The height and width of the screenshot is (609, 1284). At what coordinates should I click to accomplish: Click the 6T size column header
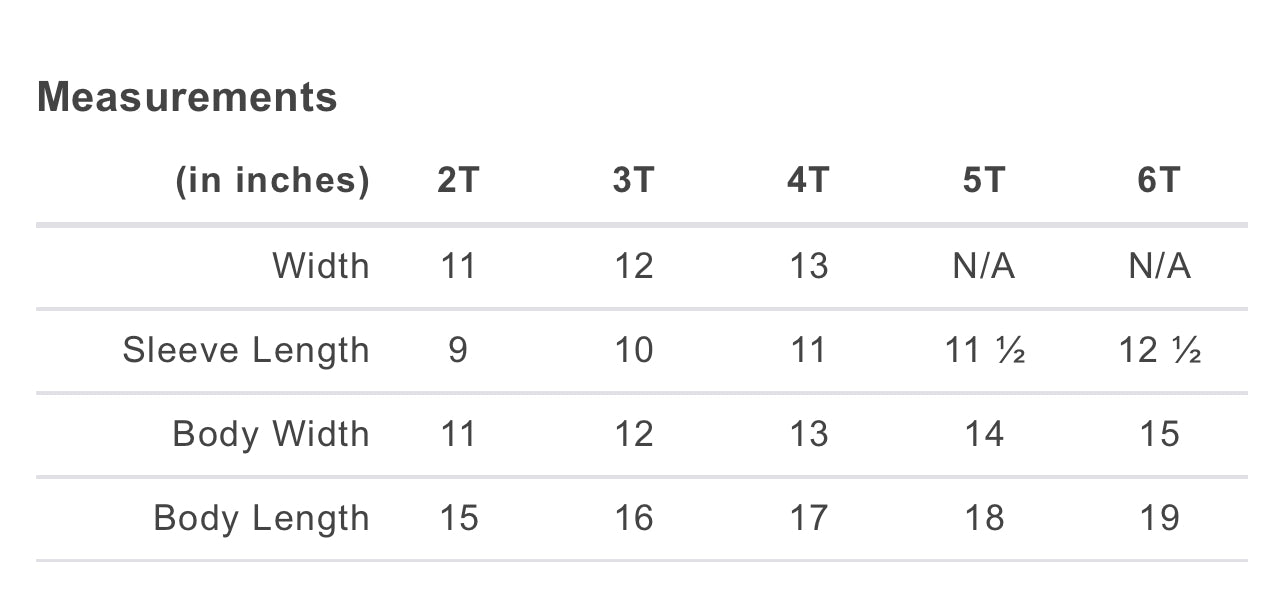click(x=1159, y=180)
